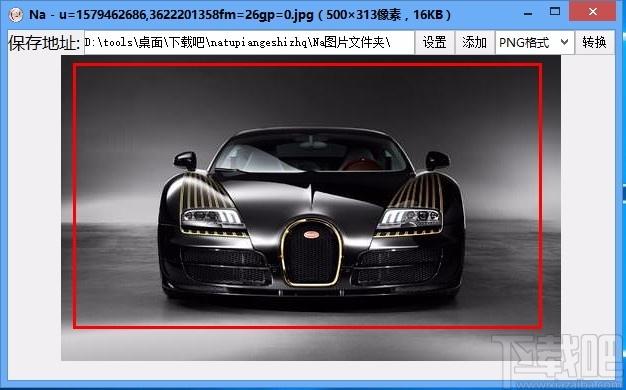Click the 保存地址 label text
This screenshot has height=390, width=626.
coord(45,43)
